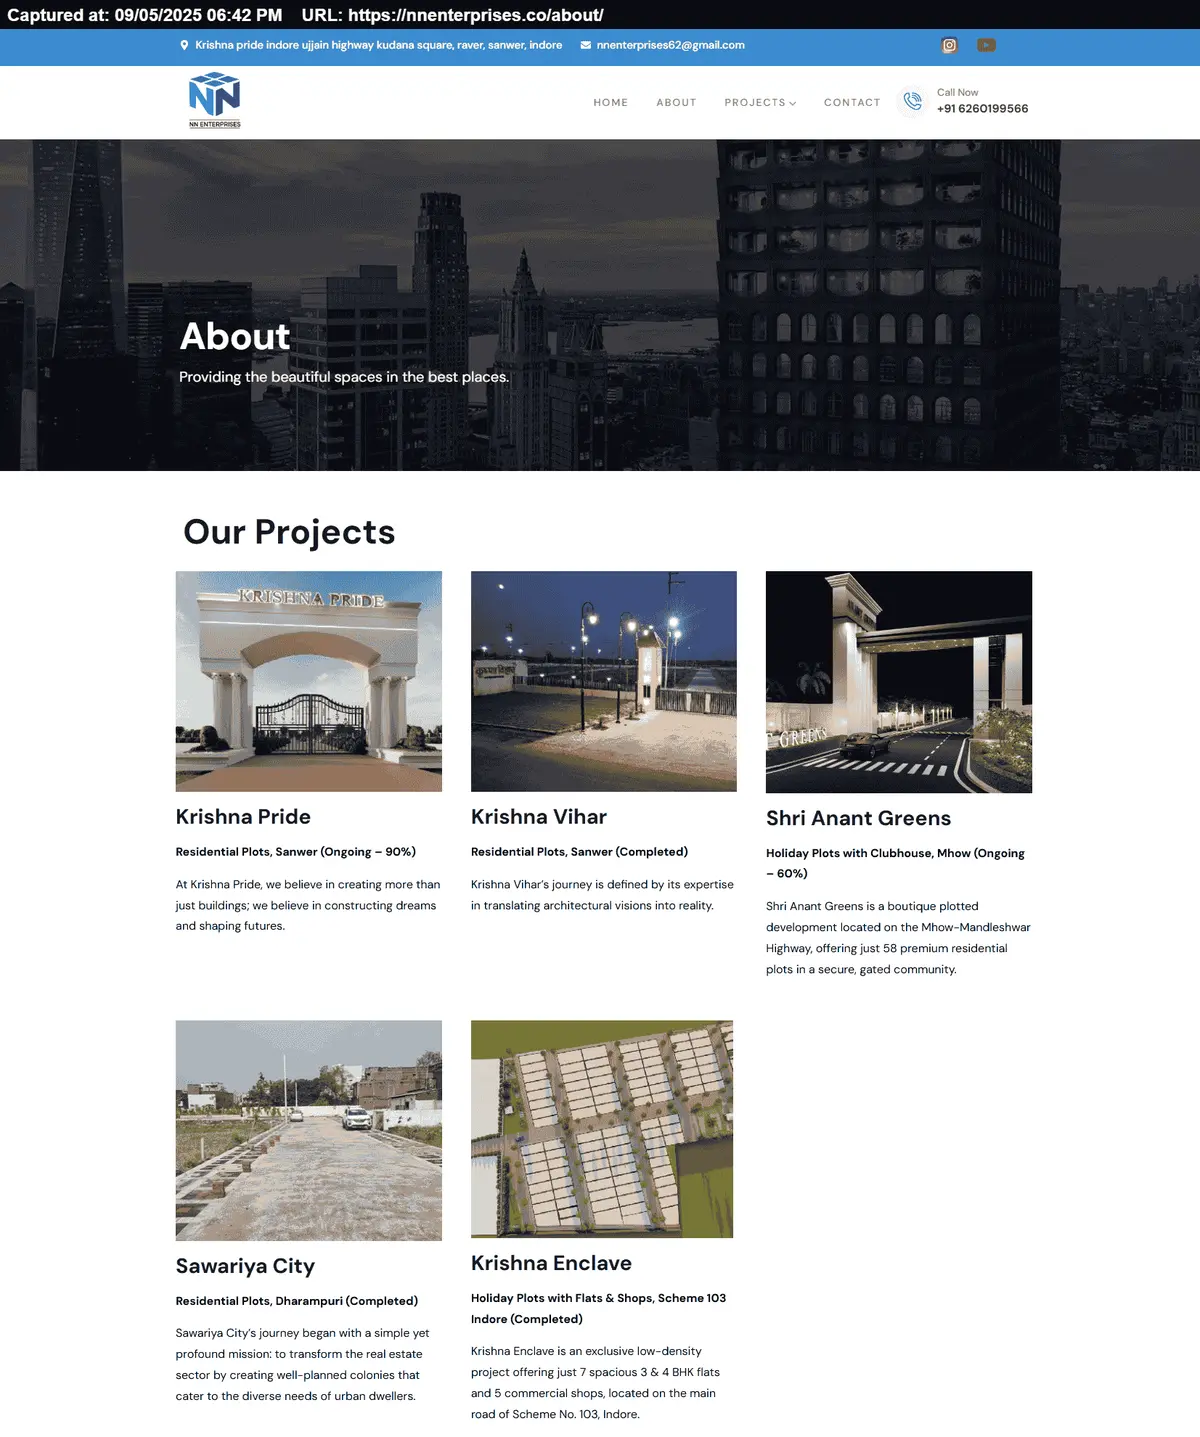This screenshot has width=1200, height=1437.
Task: Click the NN Enterprises logo
Action: [213, 99]
